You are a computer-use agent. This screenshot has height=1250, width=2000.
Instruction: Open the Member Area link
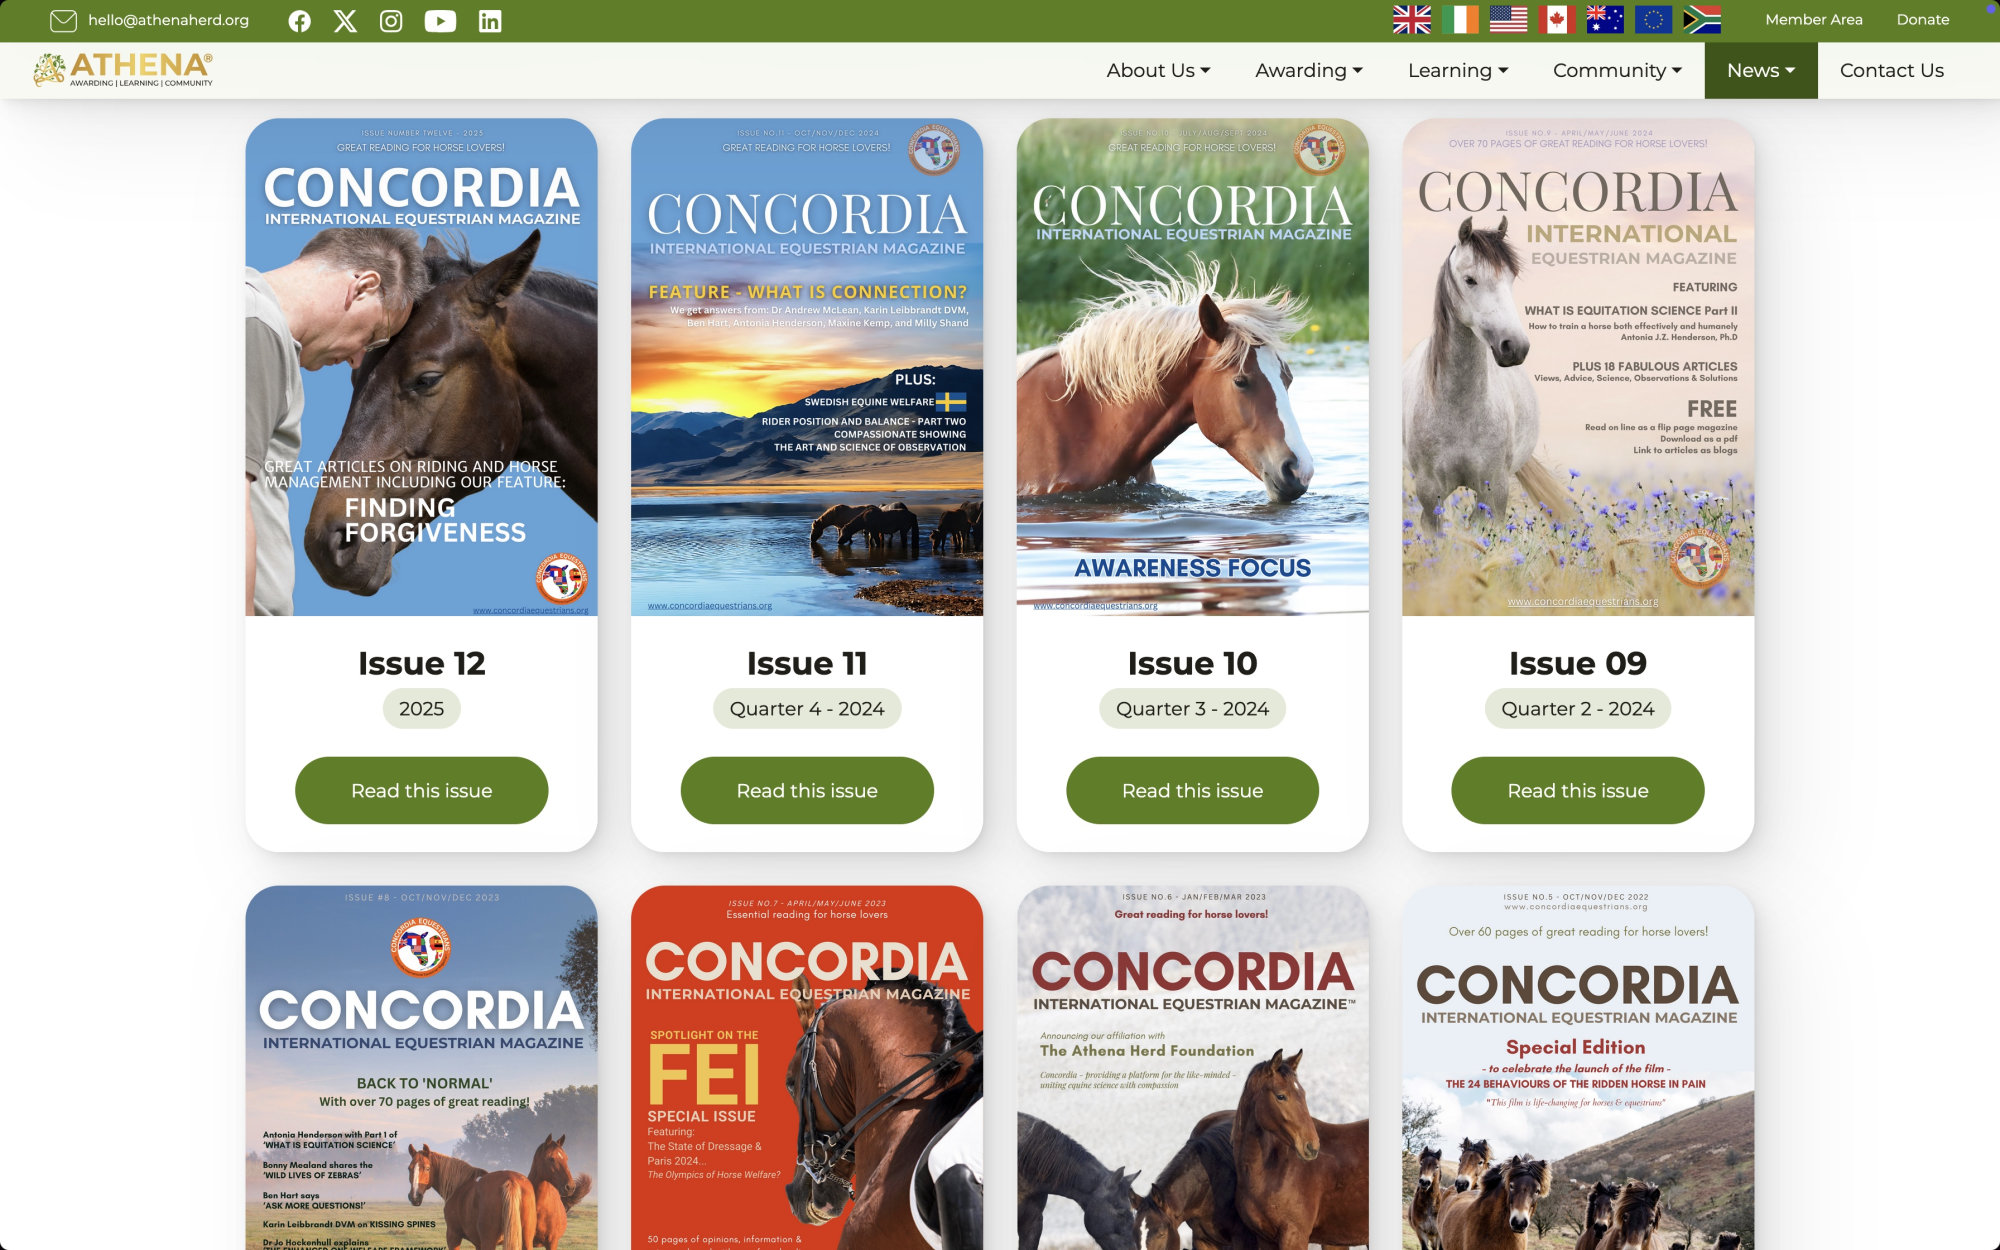[x=1814, y=20]
